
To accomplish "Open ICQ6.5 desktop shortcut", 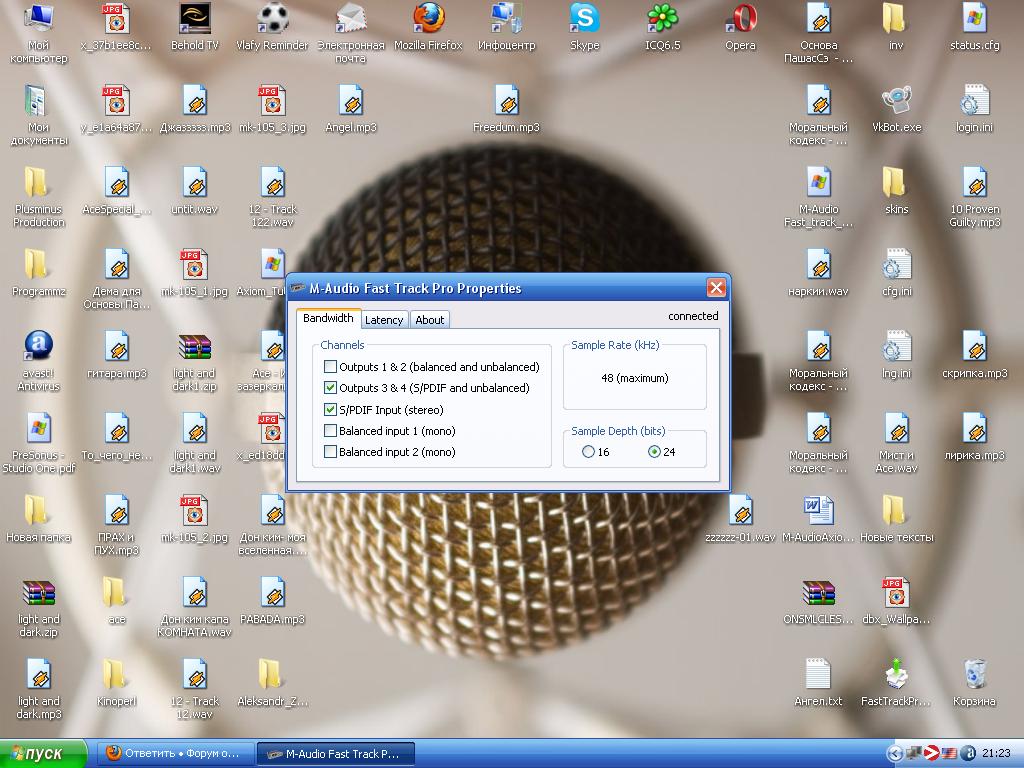I will coord(662,19).
